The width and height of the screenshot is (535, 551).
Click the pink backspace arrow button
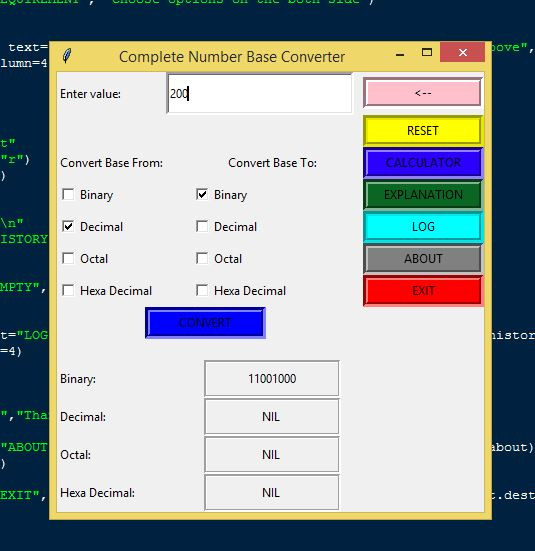pyautogui.click(x=423, y=93)
